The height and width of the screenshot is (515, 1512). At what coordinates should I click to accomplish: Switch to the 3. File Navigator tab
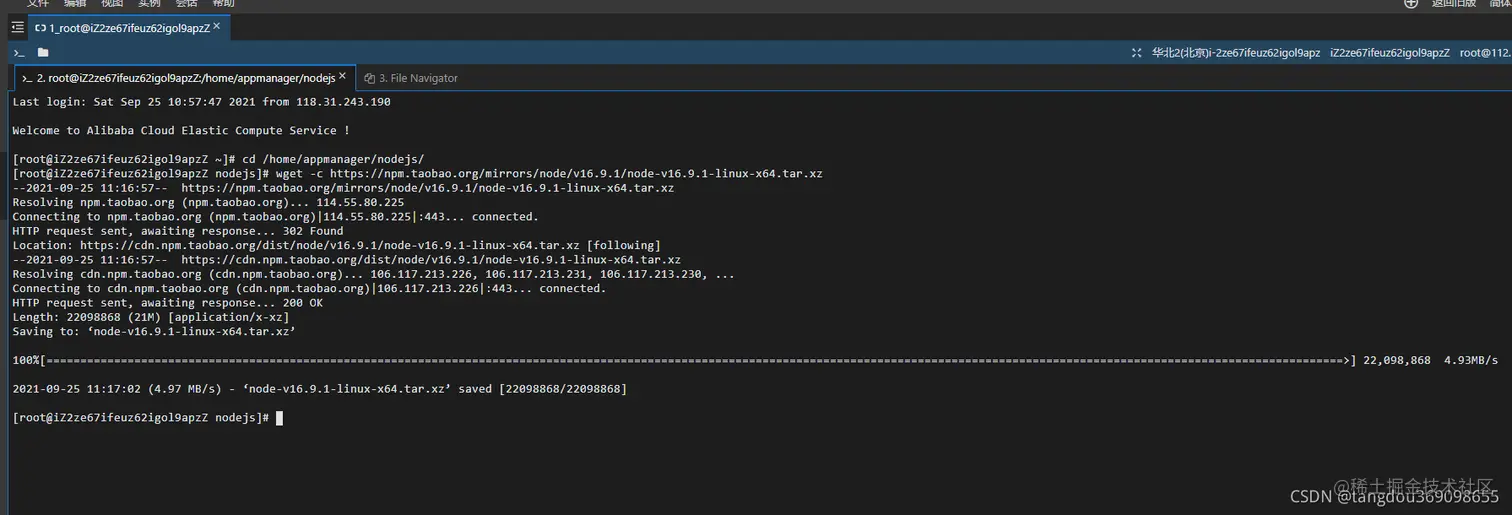point(411,78)
